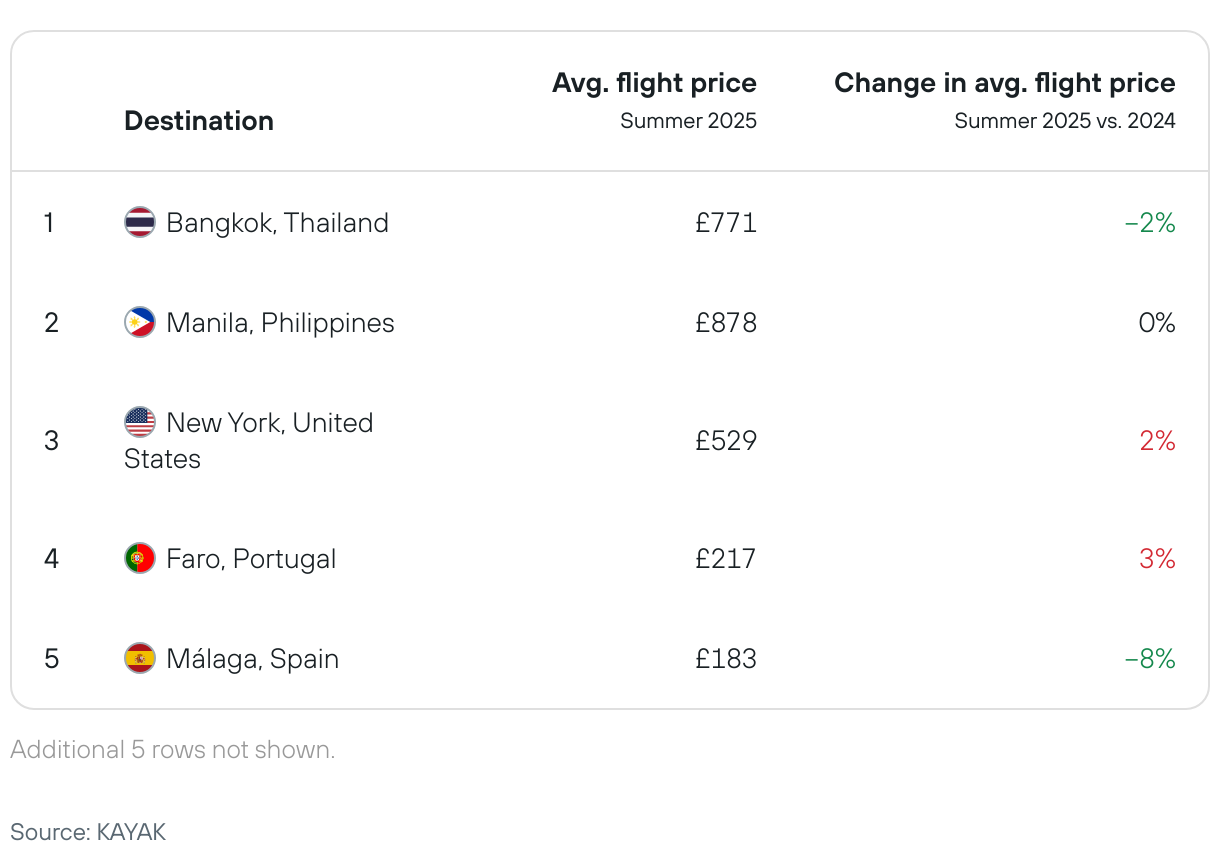The image size is (1220, 860).
Task: Click the Spain flag icon
Action: [x=140, y=659]
